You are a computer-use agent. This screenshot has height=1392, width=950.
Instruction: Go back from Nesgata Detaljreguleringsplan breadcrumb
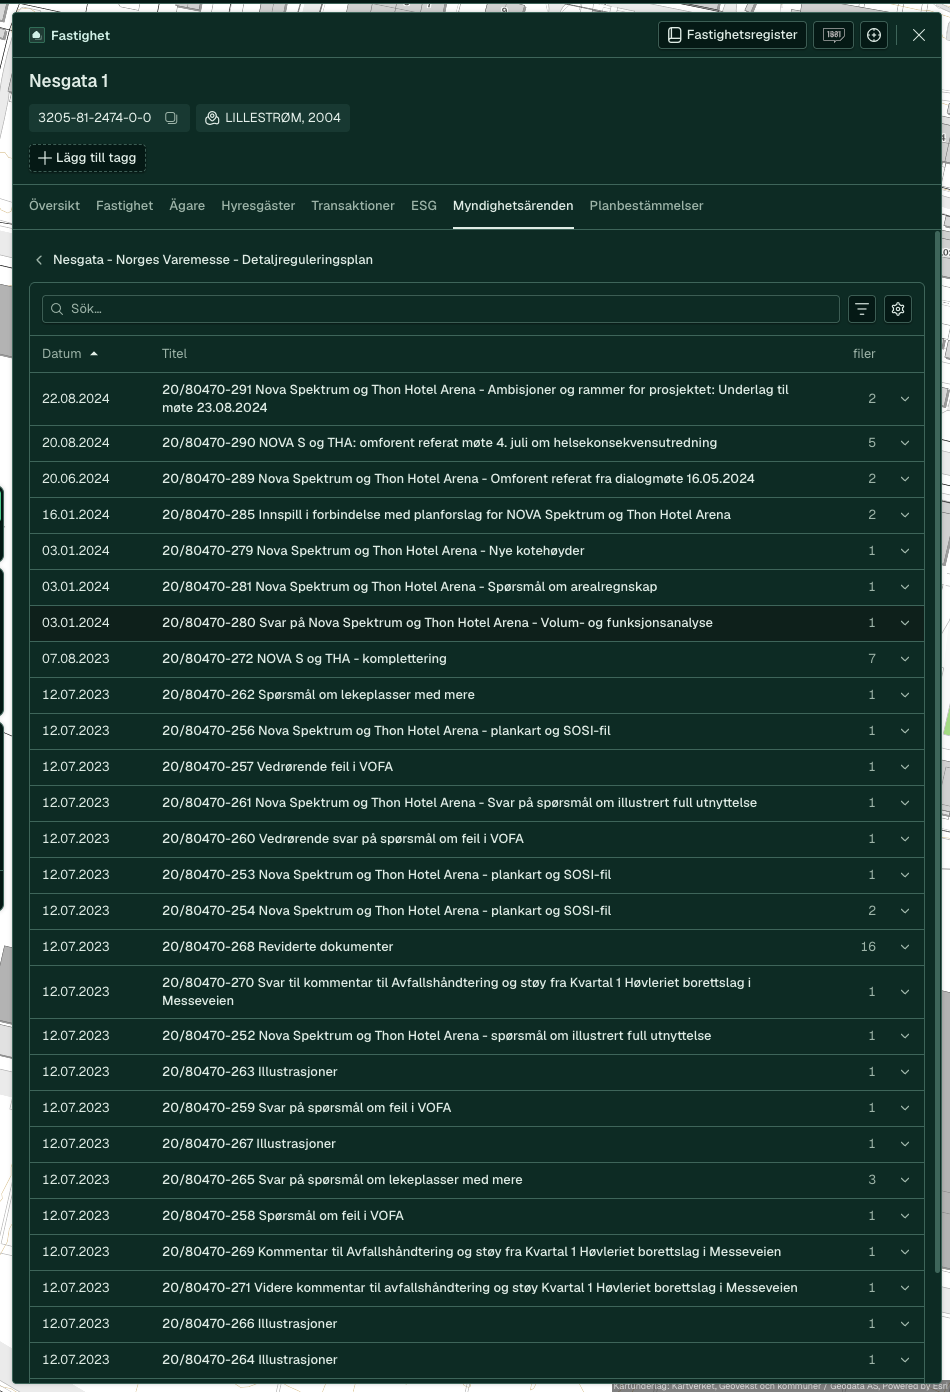point(39,260)
